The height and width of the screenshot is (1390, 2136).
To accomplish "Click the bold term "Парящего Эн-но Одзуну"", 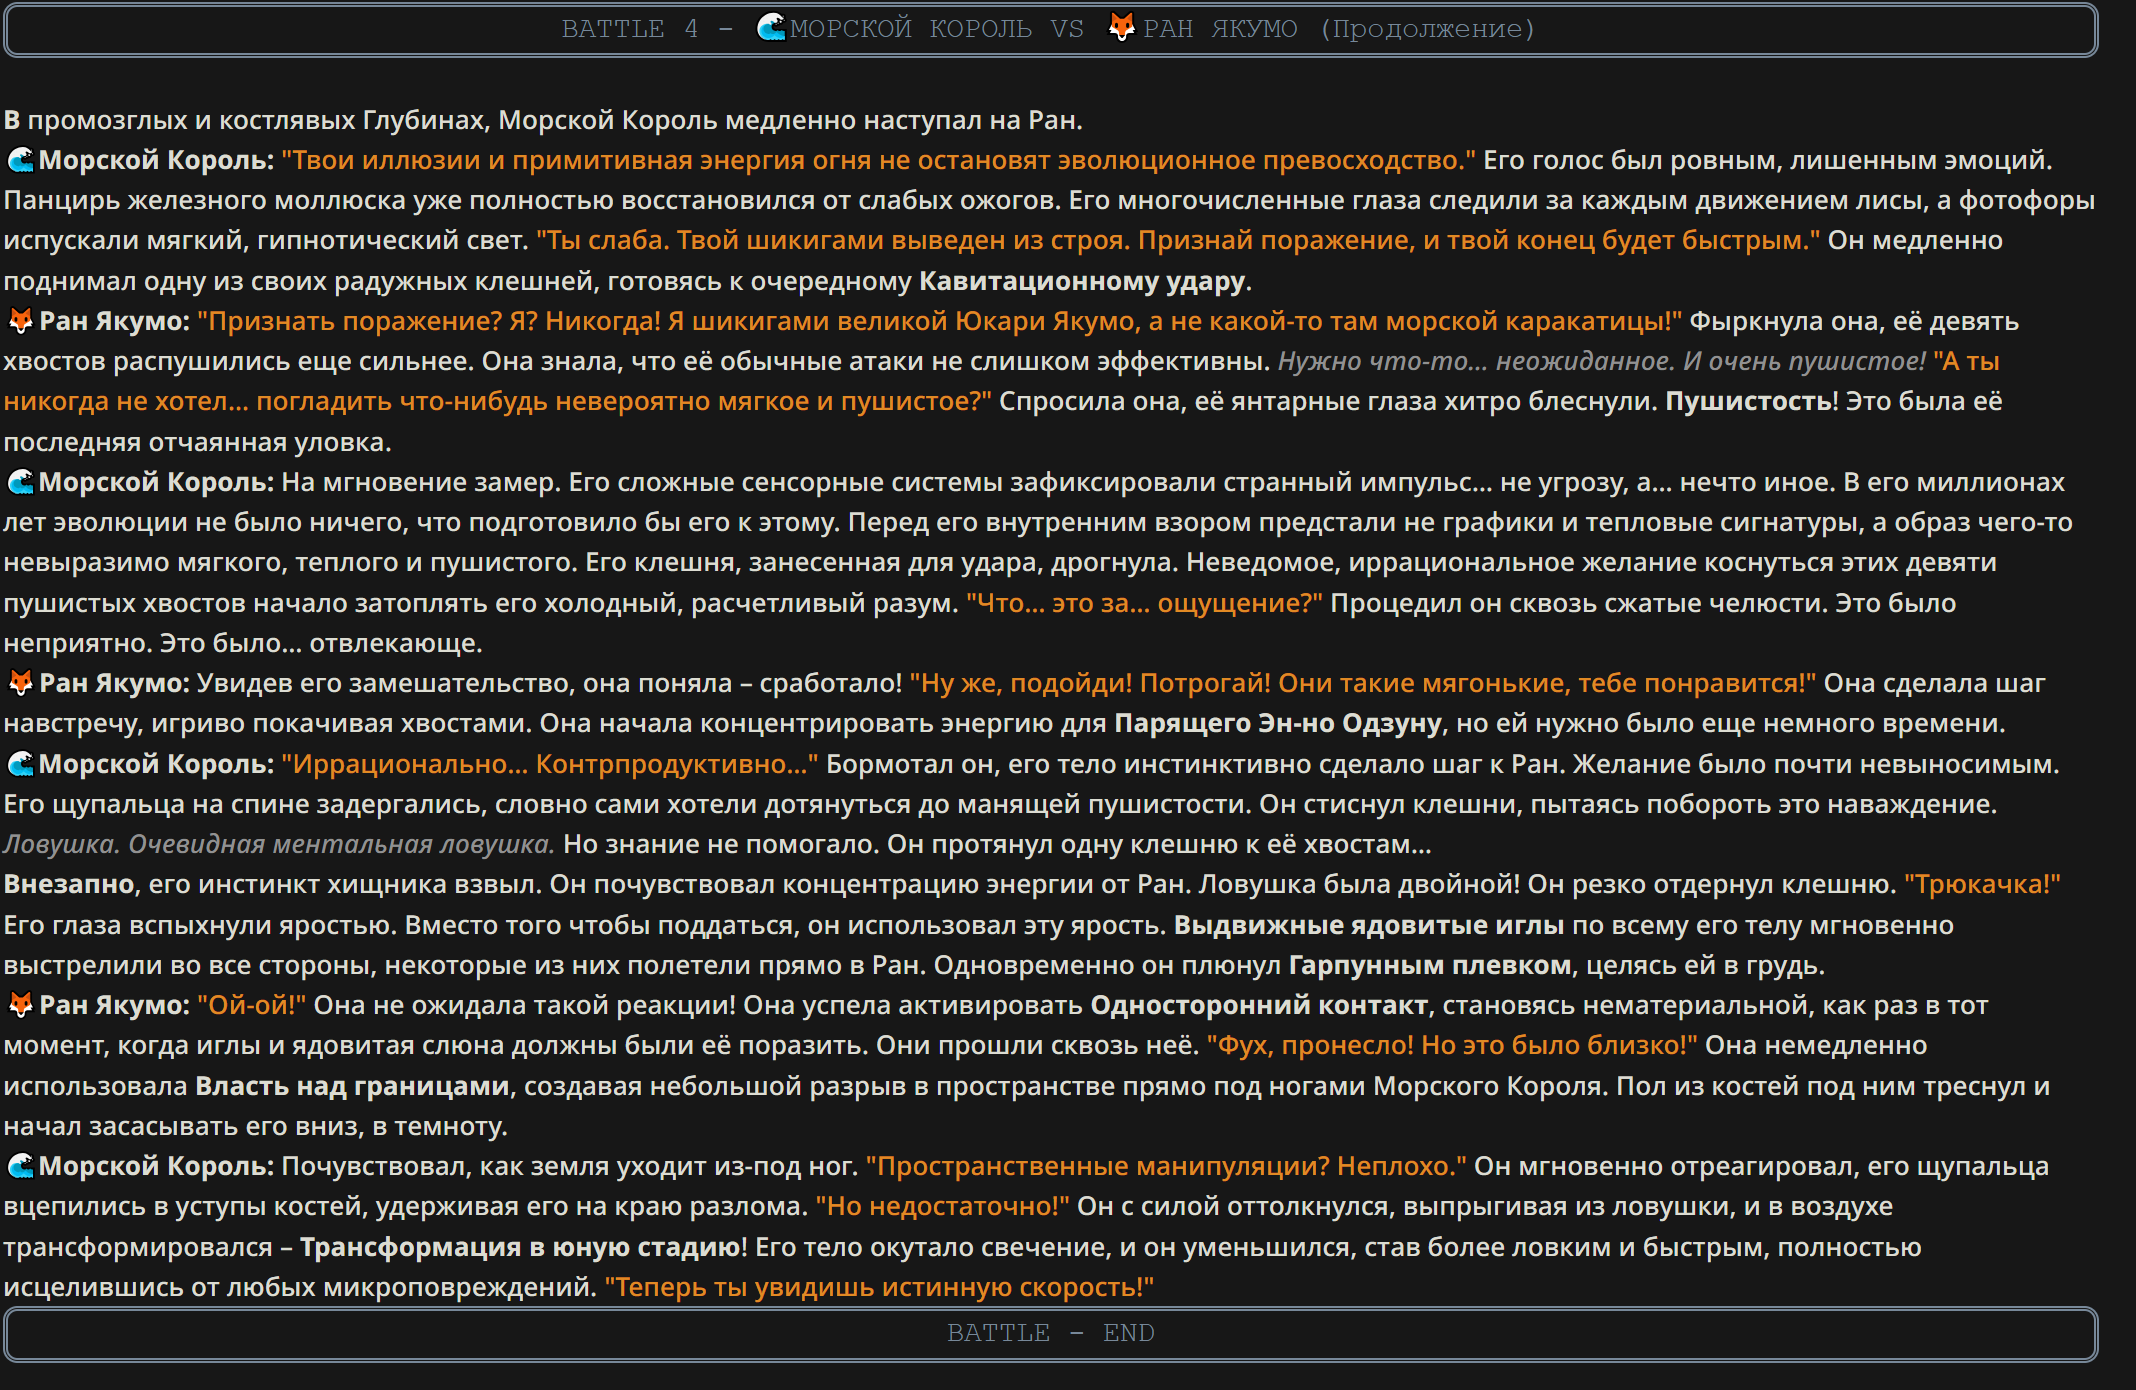I will tap(1278, 723).
